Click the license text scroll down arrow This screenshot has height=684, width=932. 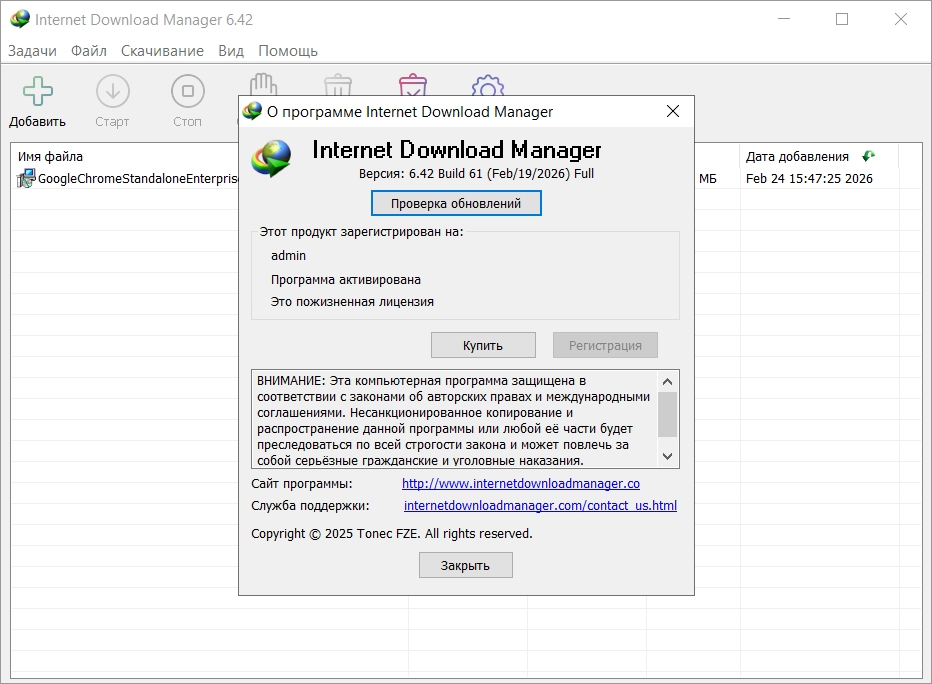(667, 456)
